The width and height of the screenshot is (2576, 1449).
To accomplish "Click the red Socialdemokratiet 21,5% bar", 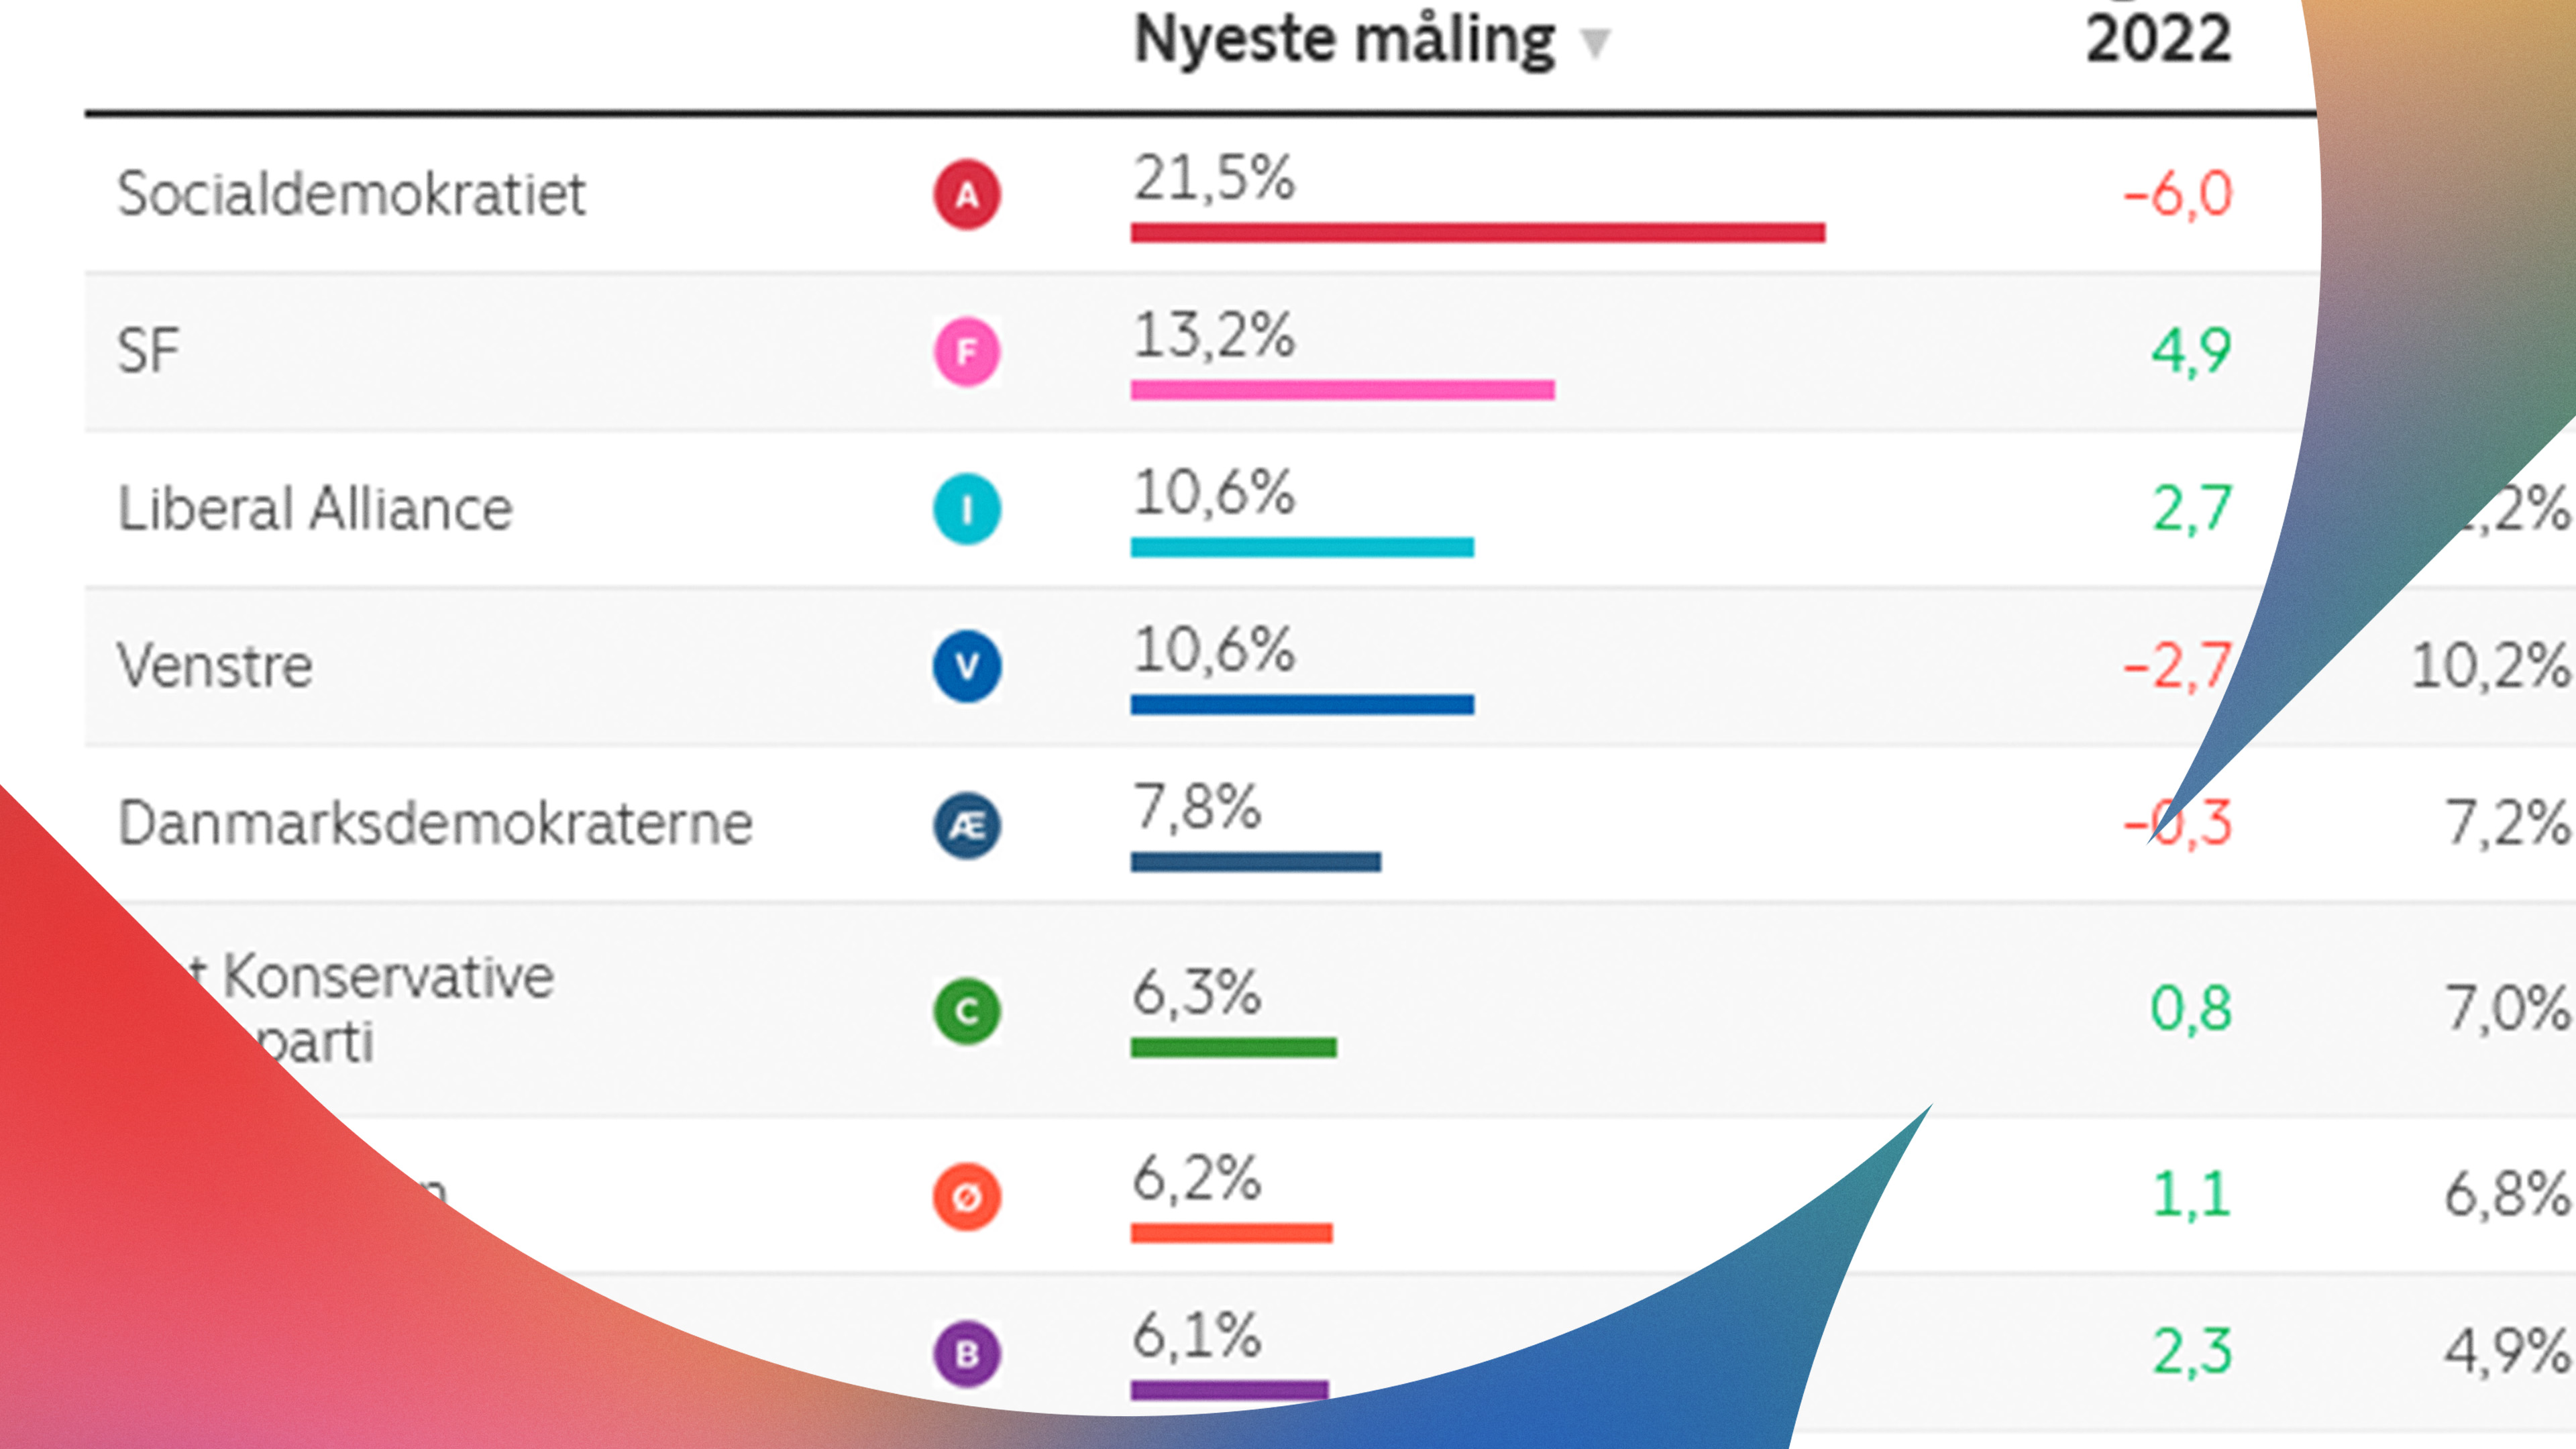I will (x=1477, y=232).
